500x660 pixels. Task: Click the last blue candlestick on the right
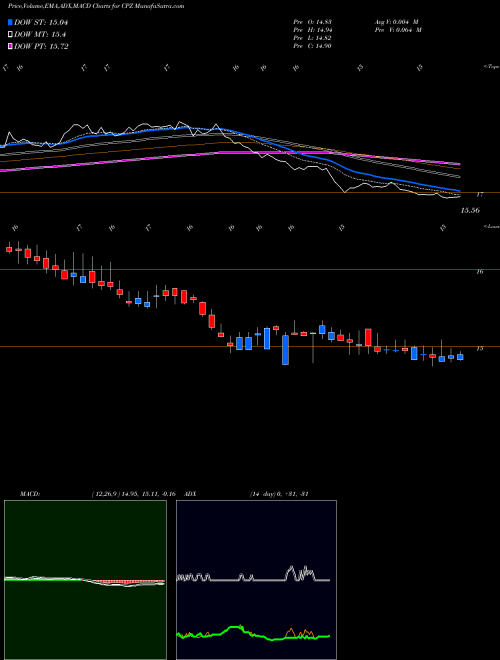[460, 357]
